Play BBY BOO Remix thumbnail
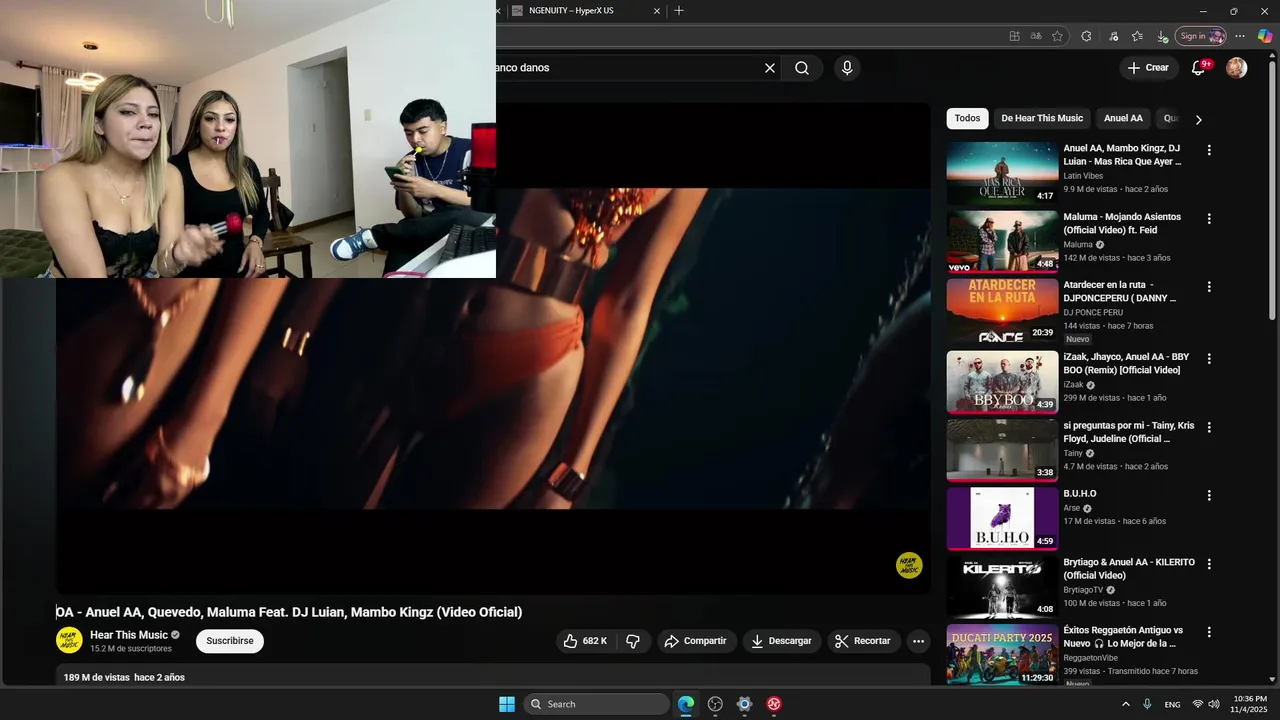Screen dimensions: 1280x720 point(1002,382)
